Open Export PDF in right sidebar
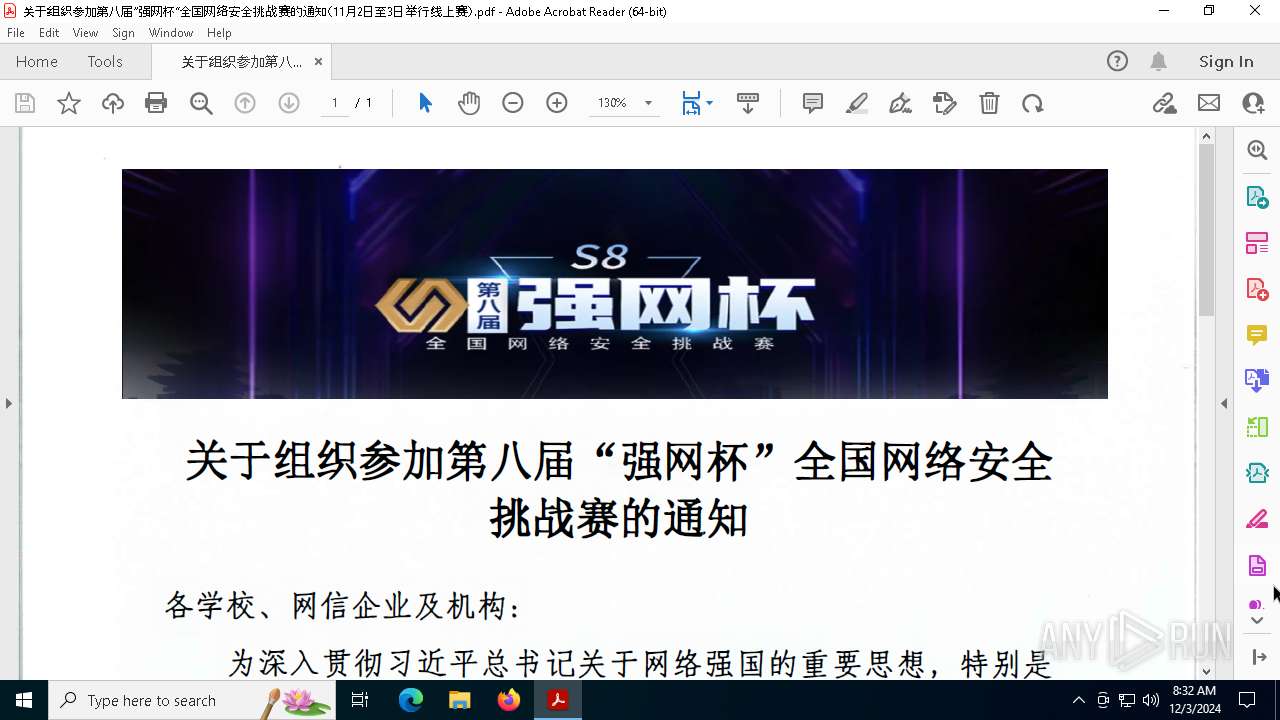This screenshot has height=720, width=1280. pos(1257,196)
